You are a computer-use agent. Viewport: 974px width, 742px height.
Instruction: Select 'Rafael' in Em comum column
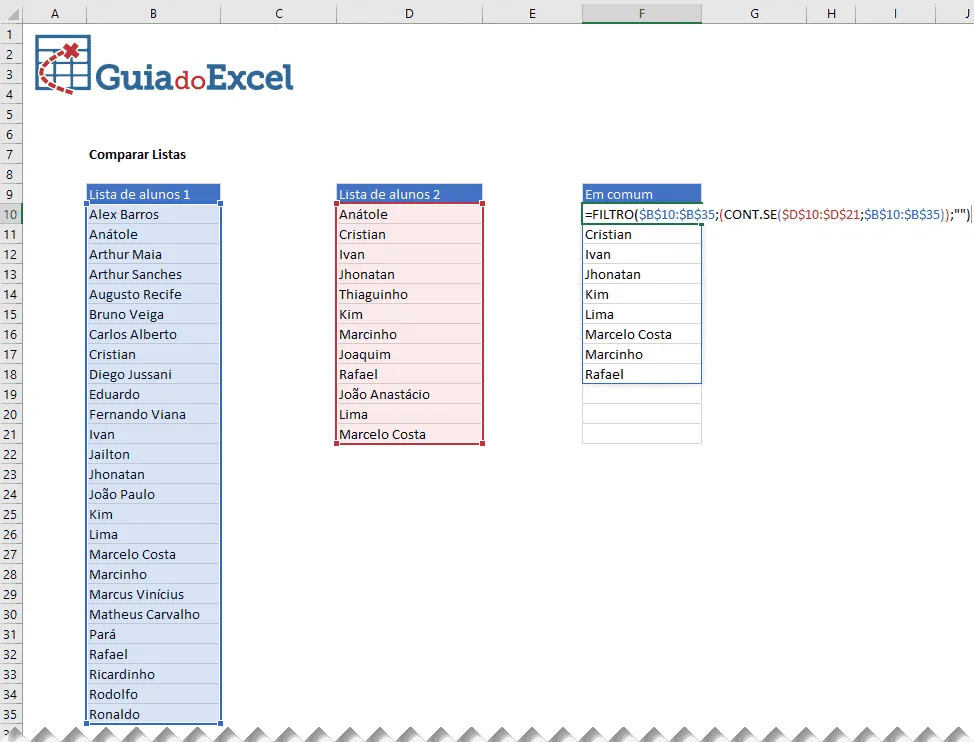pos(642,374)
